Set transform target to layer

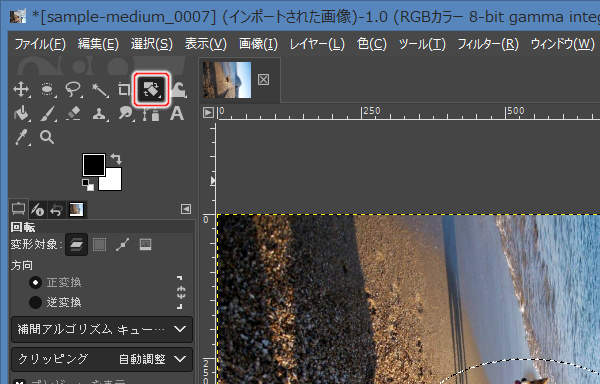point(77,244)
